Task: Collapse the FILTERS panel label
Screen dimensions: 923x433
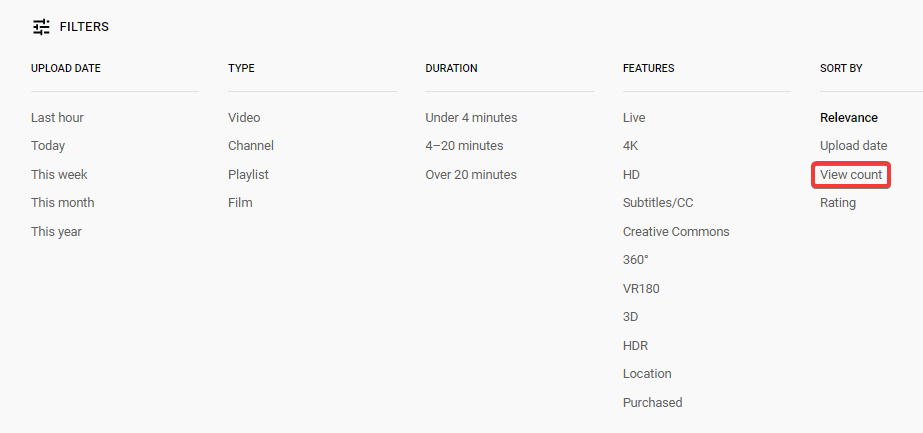Action: pos(84,27)
